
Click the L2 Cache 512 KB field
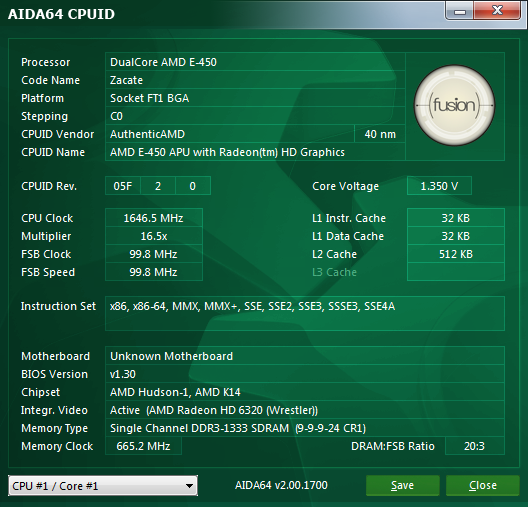click(x=456, y=254)
